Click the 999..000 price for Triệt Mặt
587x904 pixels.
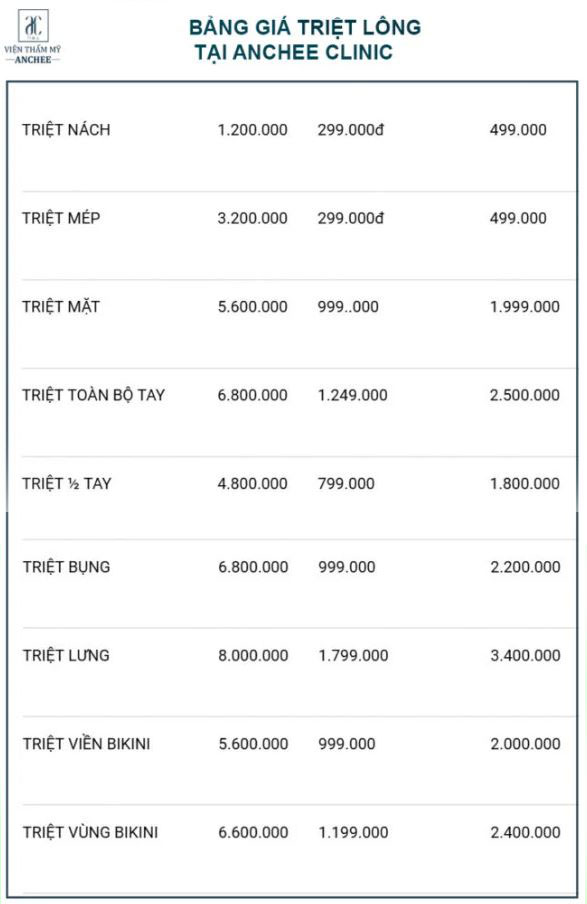[x=348, y=307]
